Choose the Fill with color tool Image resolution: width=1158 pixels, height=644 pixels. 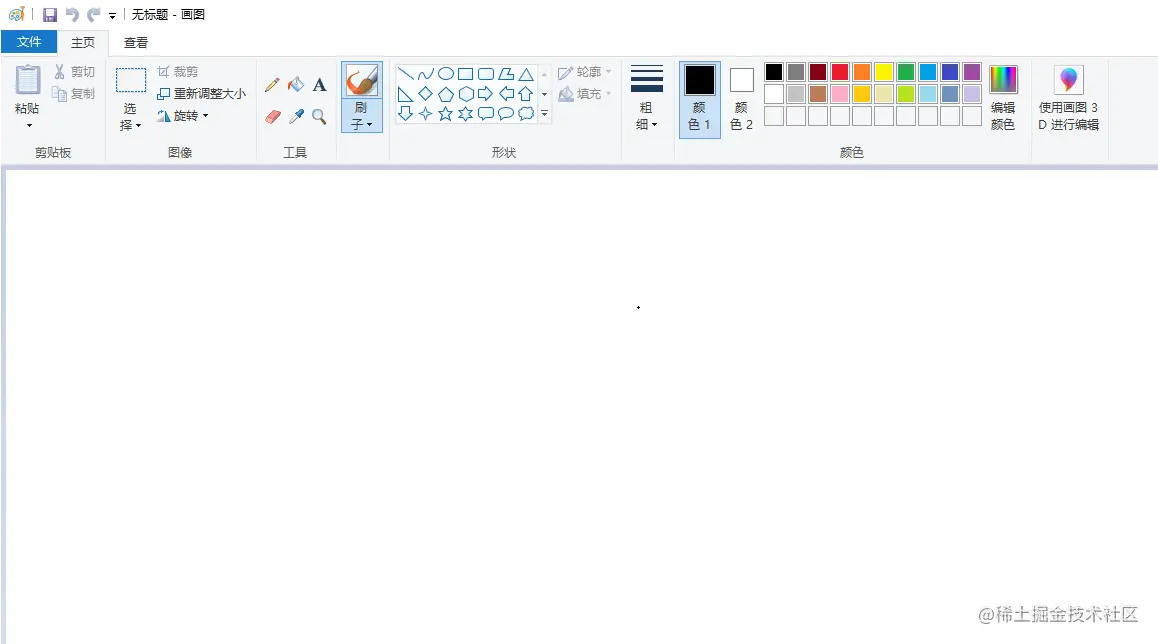coord(296,85)
